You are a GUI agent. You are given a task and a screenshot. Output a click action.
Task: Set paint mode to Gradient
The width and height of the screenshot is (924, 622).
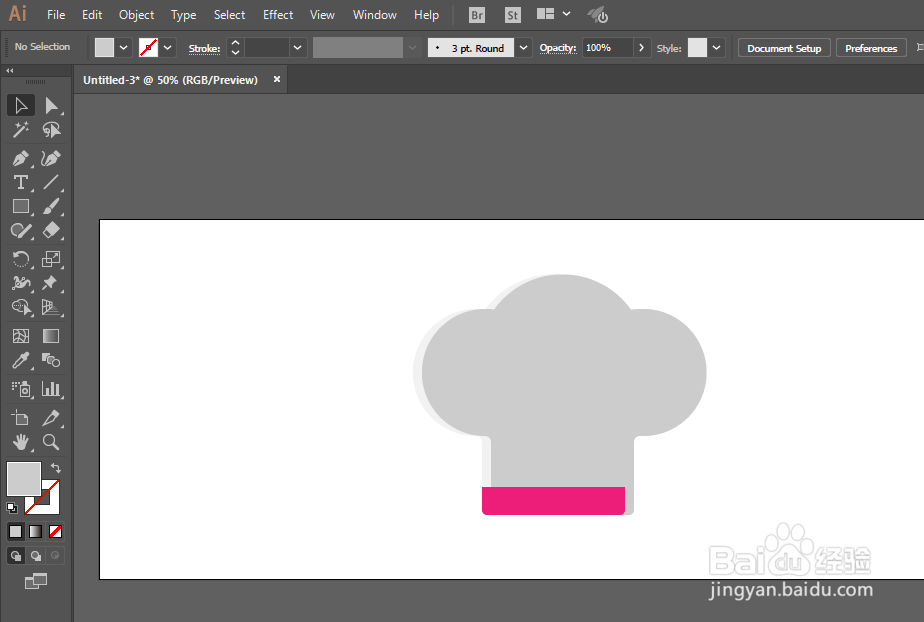[x=36, y=532]
